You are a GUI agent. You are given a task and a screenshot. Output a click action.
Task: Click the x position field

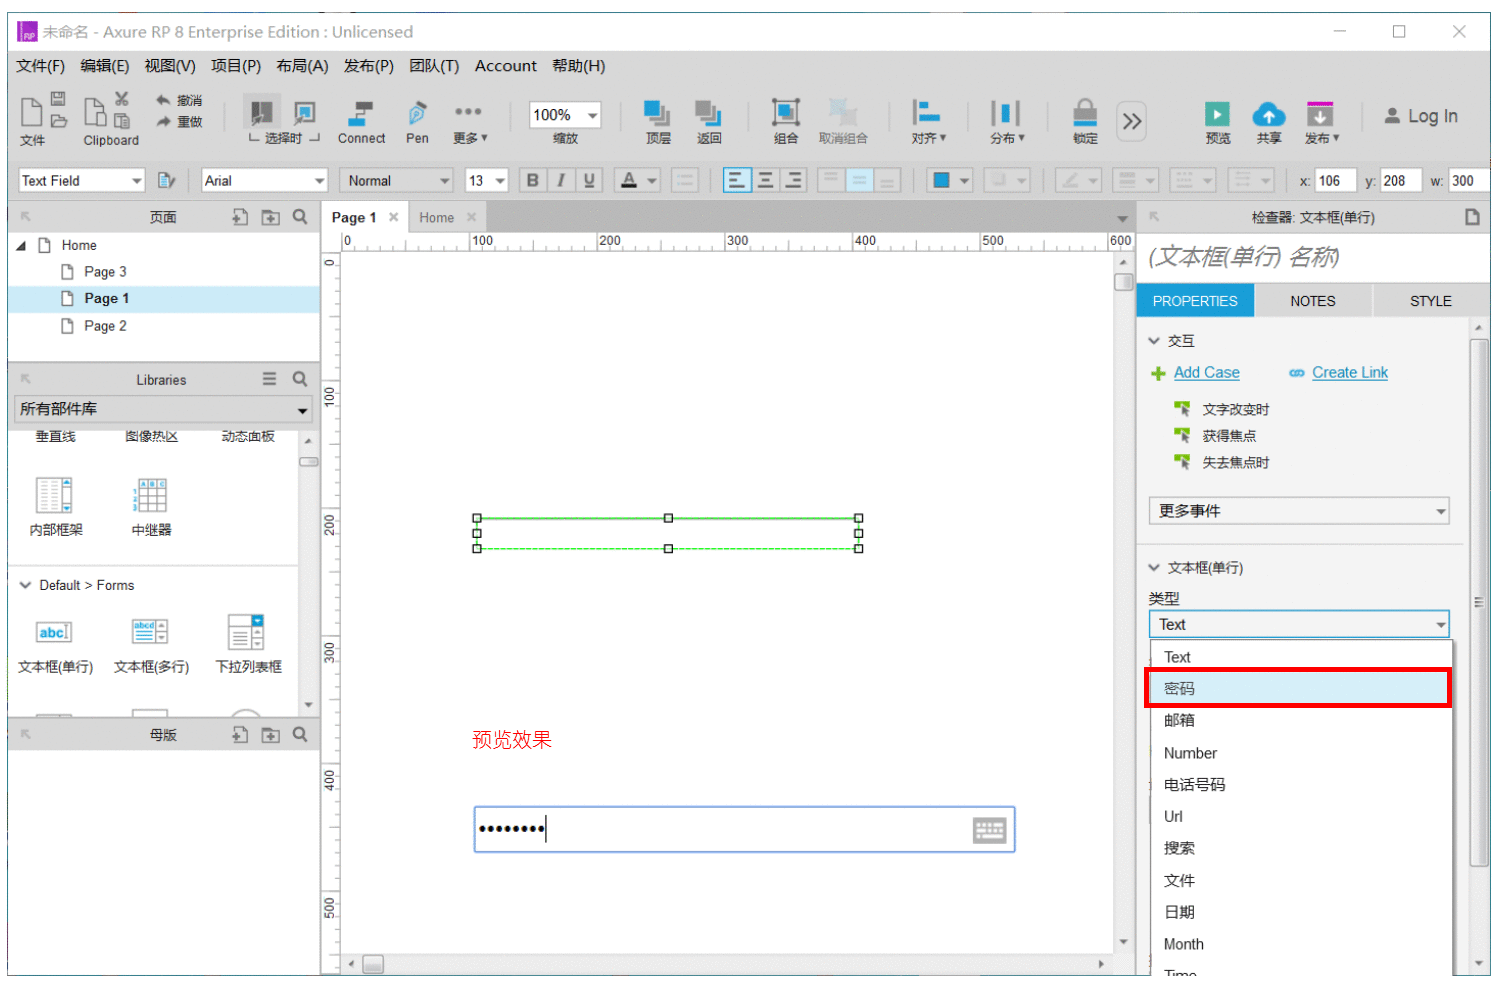(1334, 181)
